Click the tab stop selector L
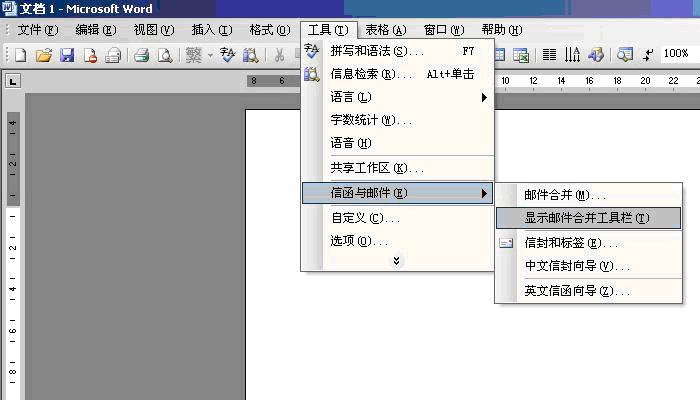Image resolution: width=700 pixels, height=400 pixels. click(x=12, y=81)
